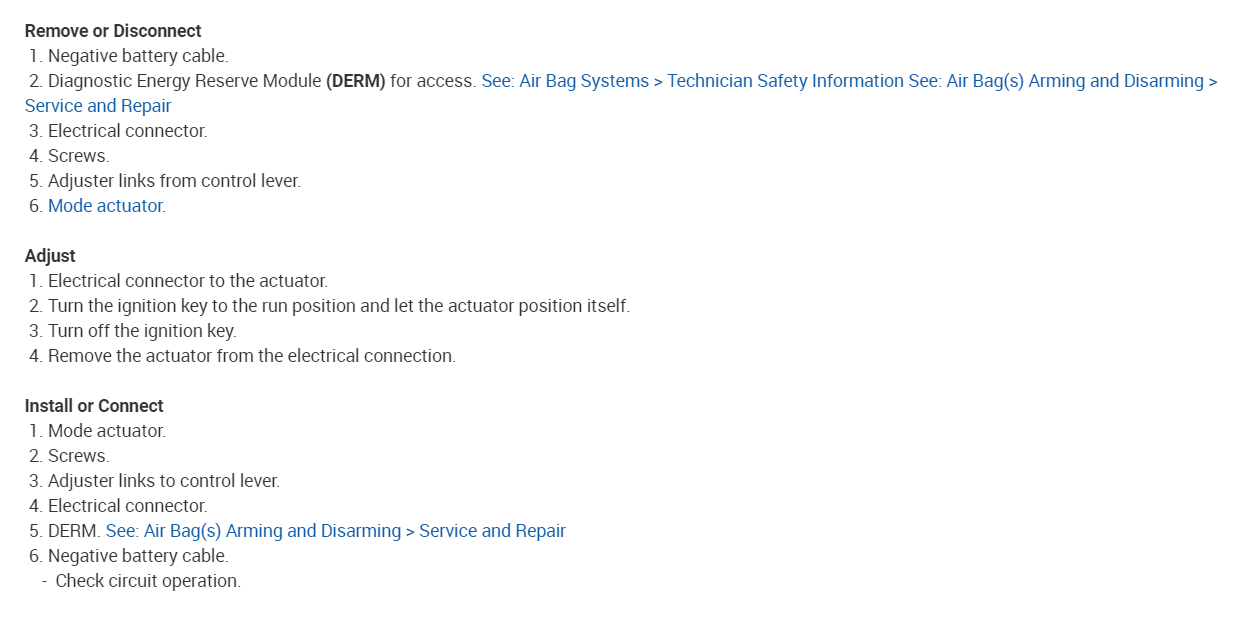Click "Adjuster links from control lever" step
Viewport: 1240px width, 621px height.
tap(174, 181)
